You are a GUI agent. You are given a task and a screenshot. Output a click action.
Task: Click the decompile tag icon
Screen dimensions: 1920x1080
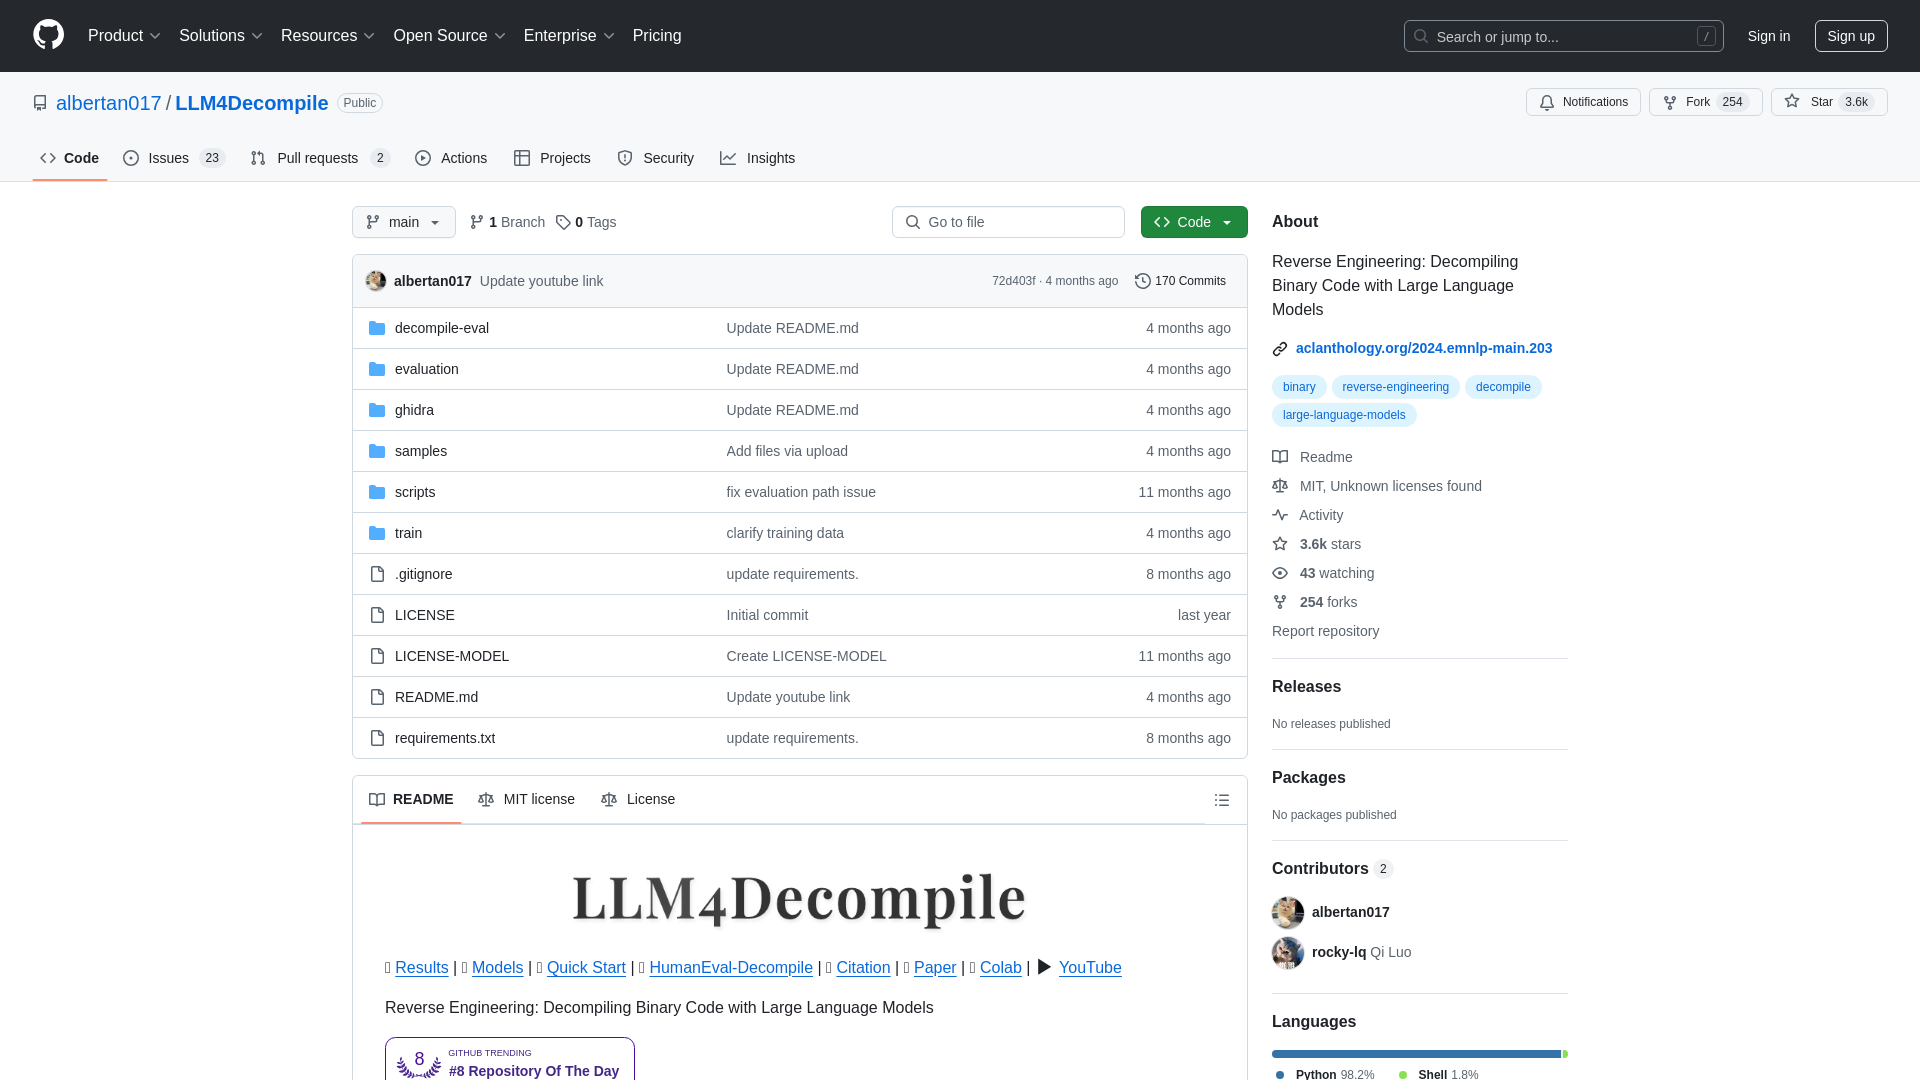(1502, 386)
